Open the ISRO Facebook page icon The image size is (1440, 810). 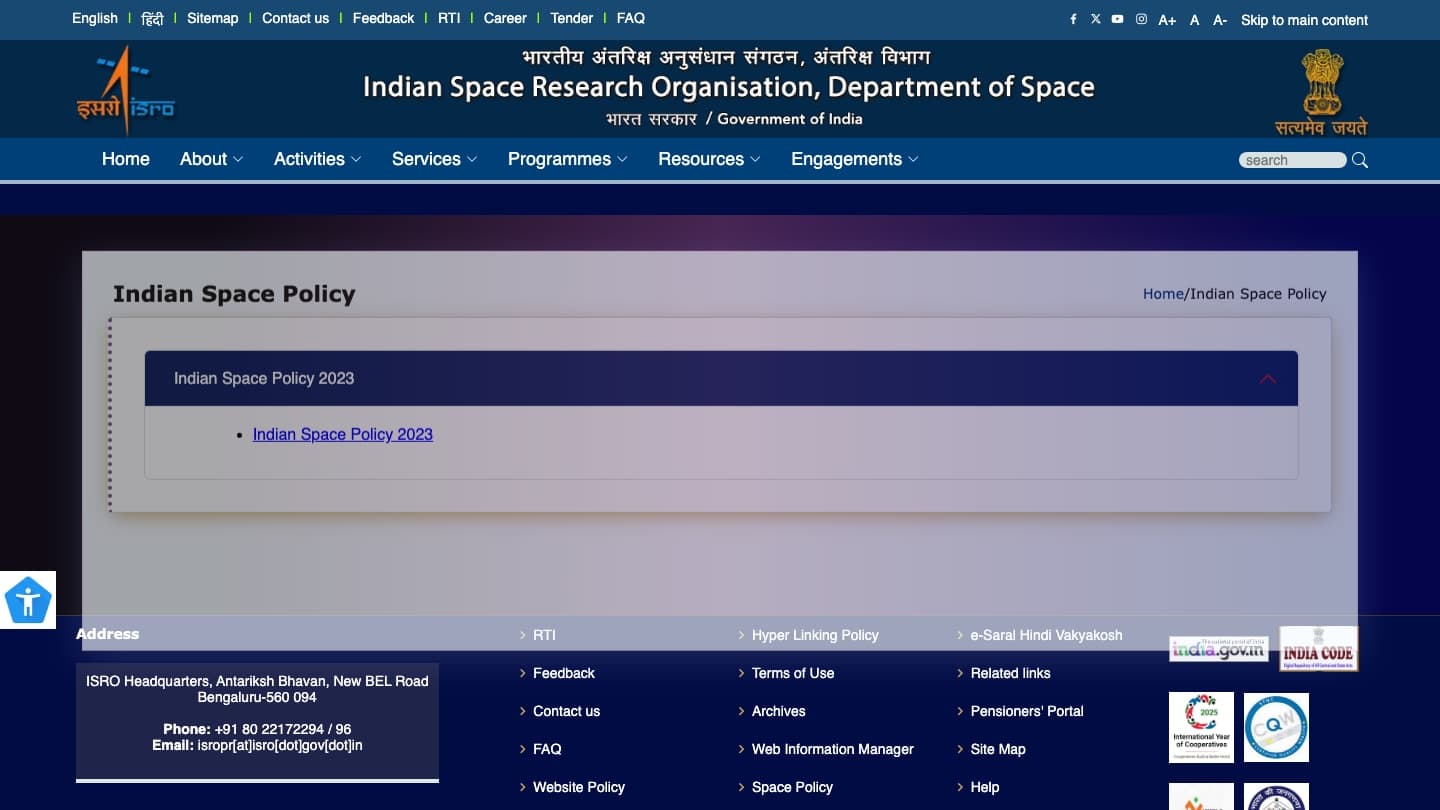click(x=1073, y=19)
